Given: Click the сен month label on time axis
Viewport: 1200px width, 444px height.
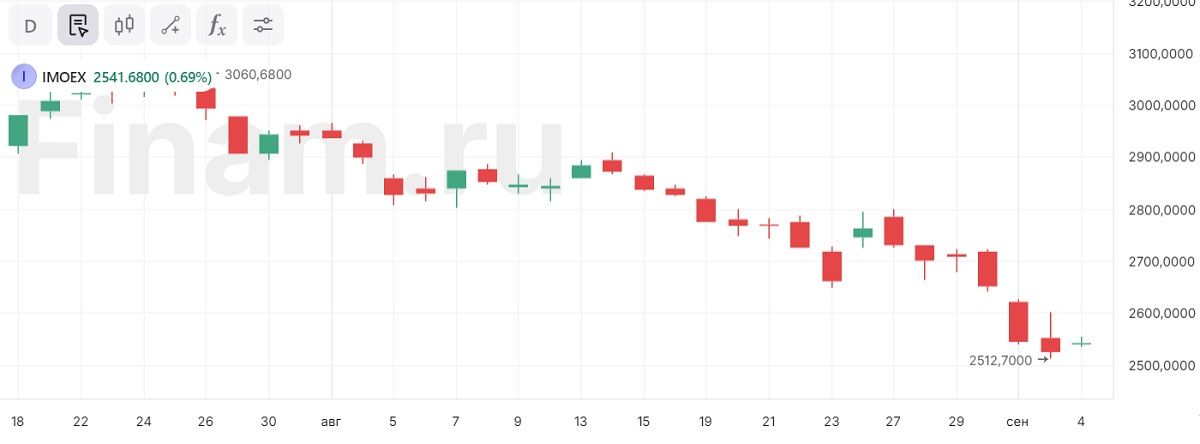Looking at the screenshot, I should point(1018,421).
